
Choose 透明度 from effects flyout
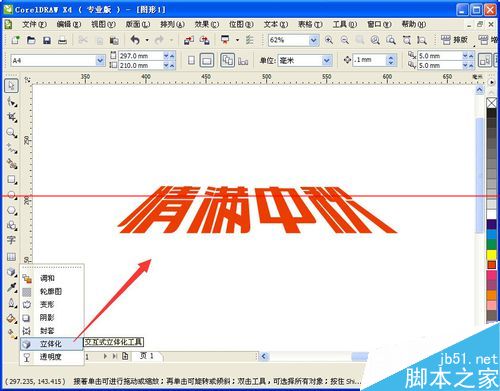tap(52, 357)
